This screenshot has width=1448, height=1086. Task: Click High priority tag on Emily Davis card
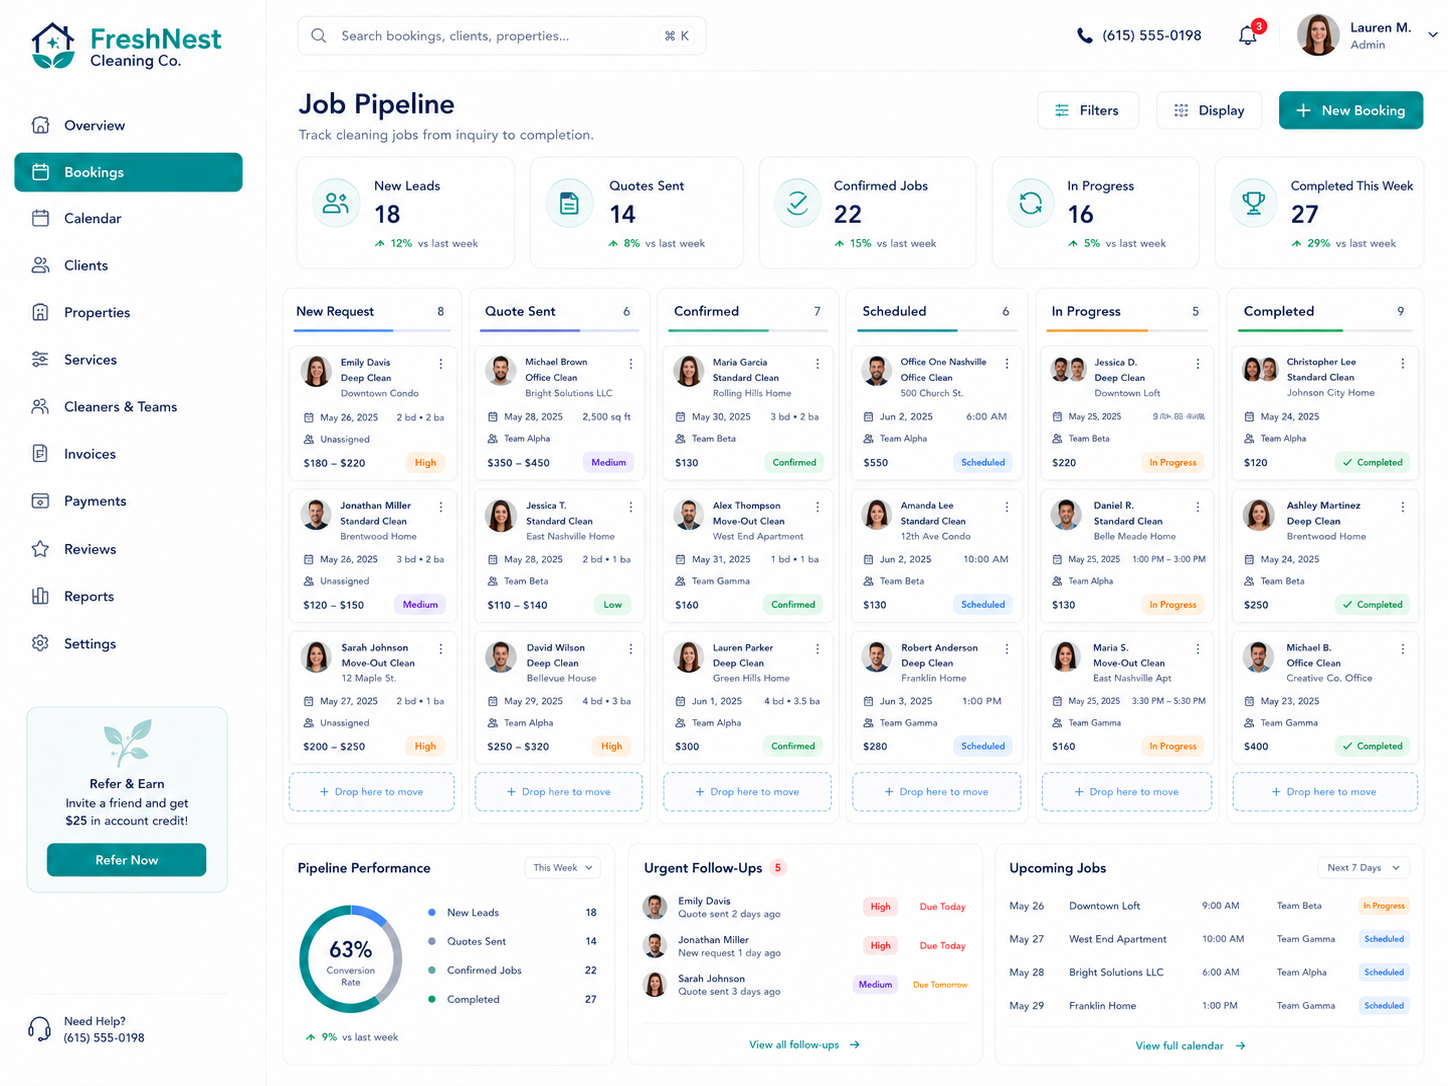tap(426, 463)
